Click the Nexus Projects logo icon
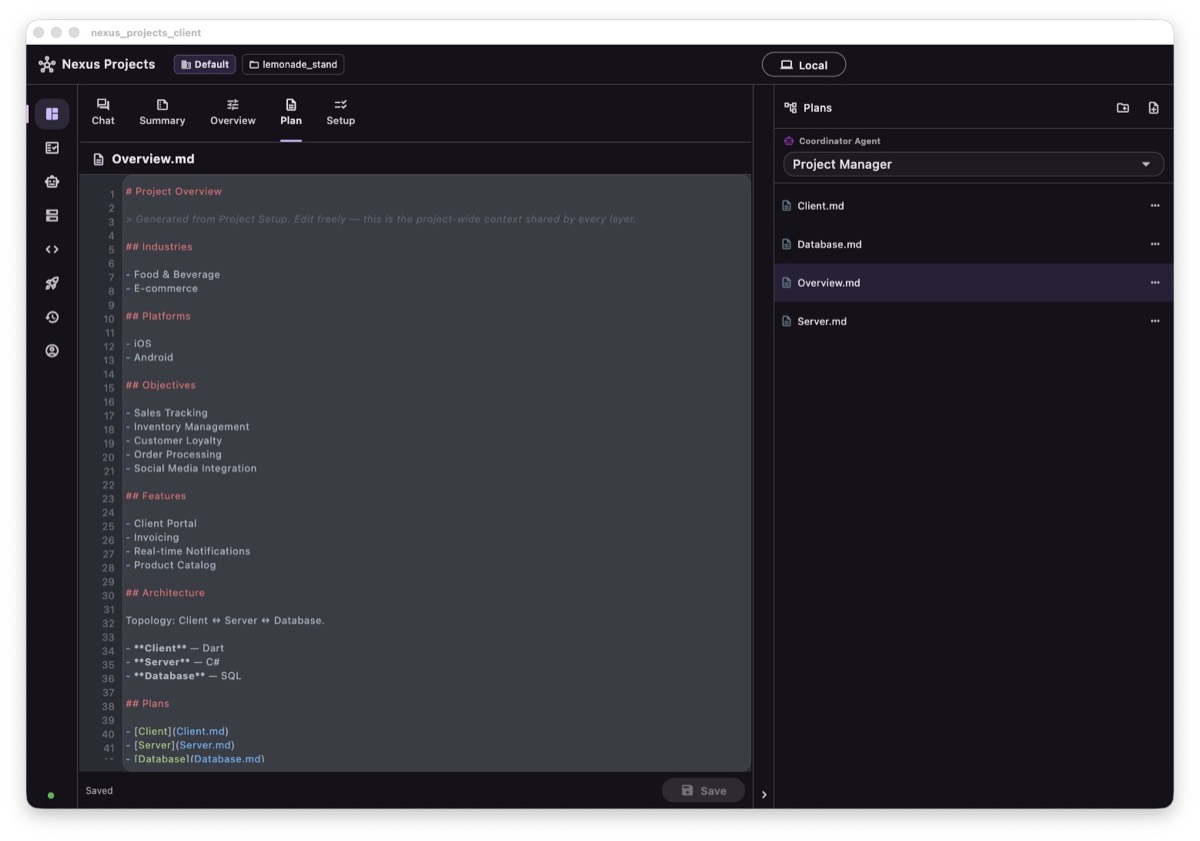 [x=47, y=65]
